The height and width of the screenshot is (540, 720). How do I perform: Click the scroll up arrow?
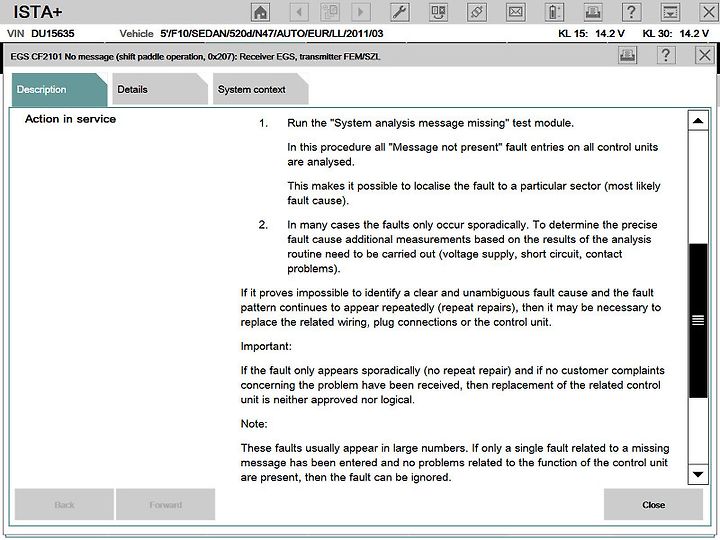coord(698,121)
